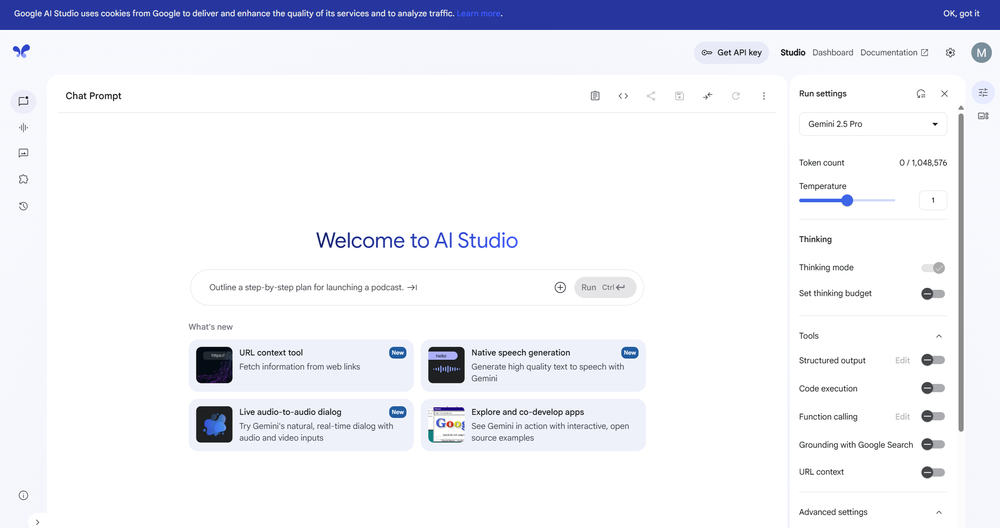This screenshot has height=528, width=1000.
Task: Open the prompt gallery icon on far right
Action: click(983, 116)
